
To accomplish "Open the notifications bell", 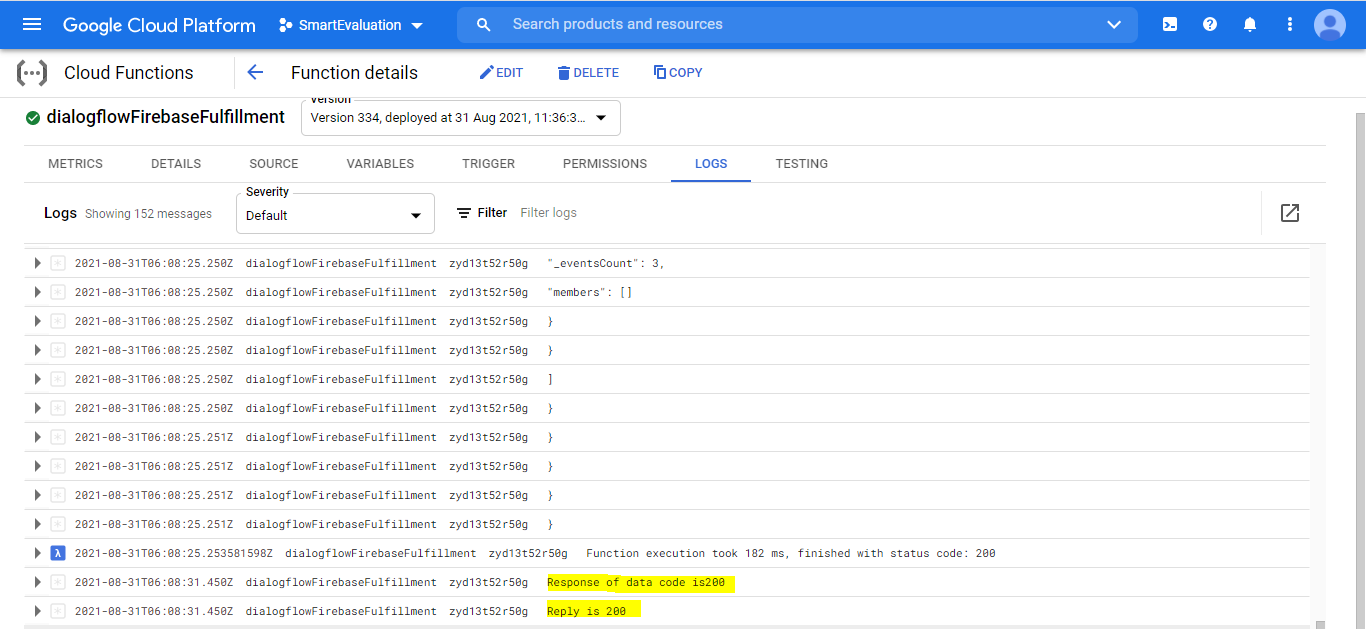I will tap(1250, 24).
